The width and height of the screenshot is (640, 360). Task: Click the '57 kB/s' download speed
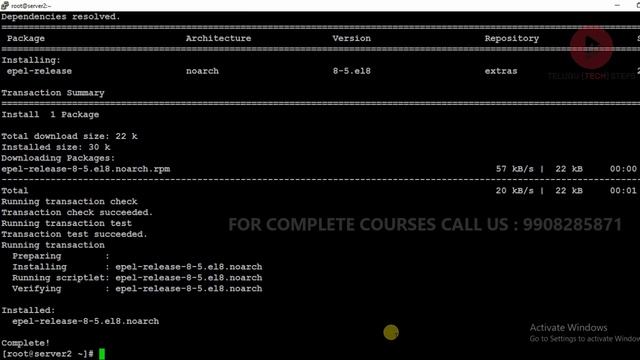tap(514, 169)
